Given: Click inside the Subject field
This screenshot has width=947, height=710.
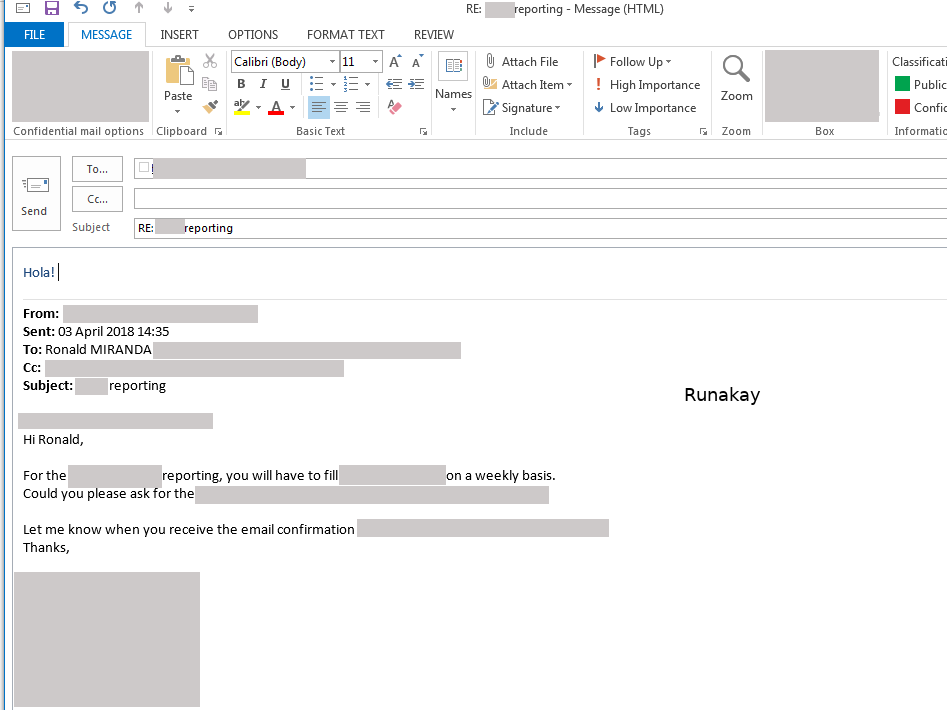Looking at the screenshot, I should [400, 227].
